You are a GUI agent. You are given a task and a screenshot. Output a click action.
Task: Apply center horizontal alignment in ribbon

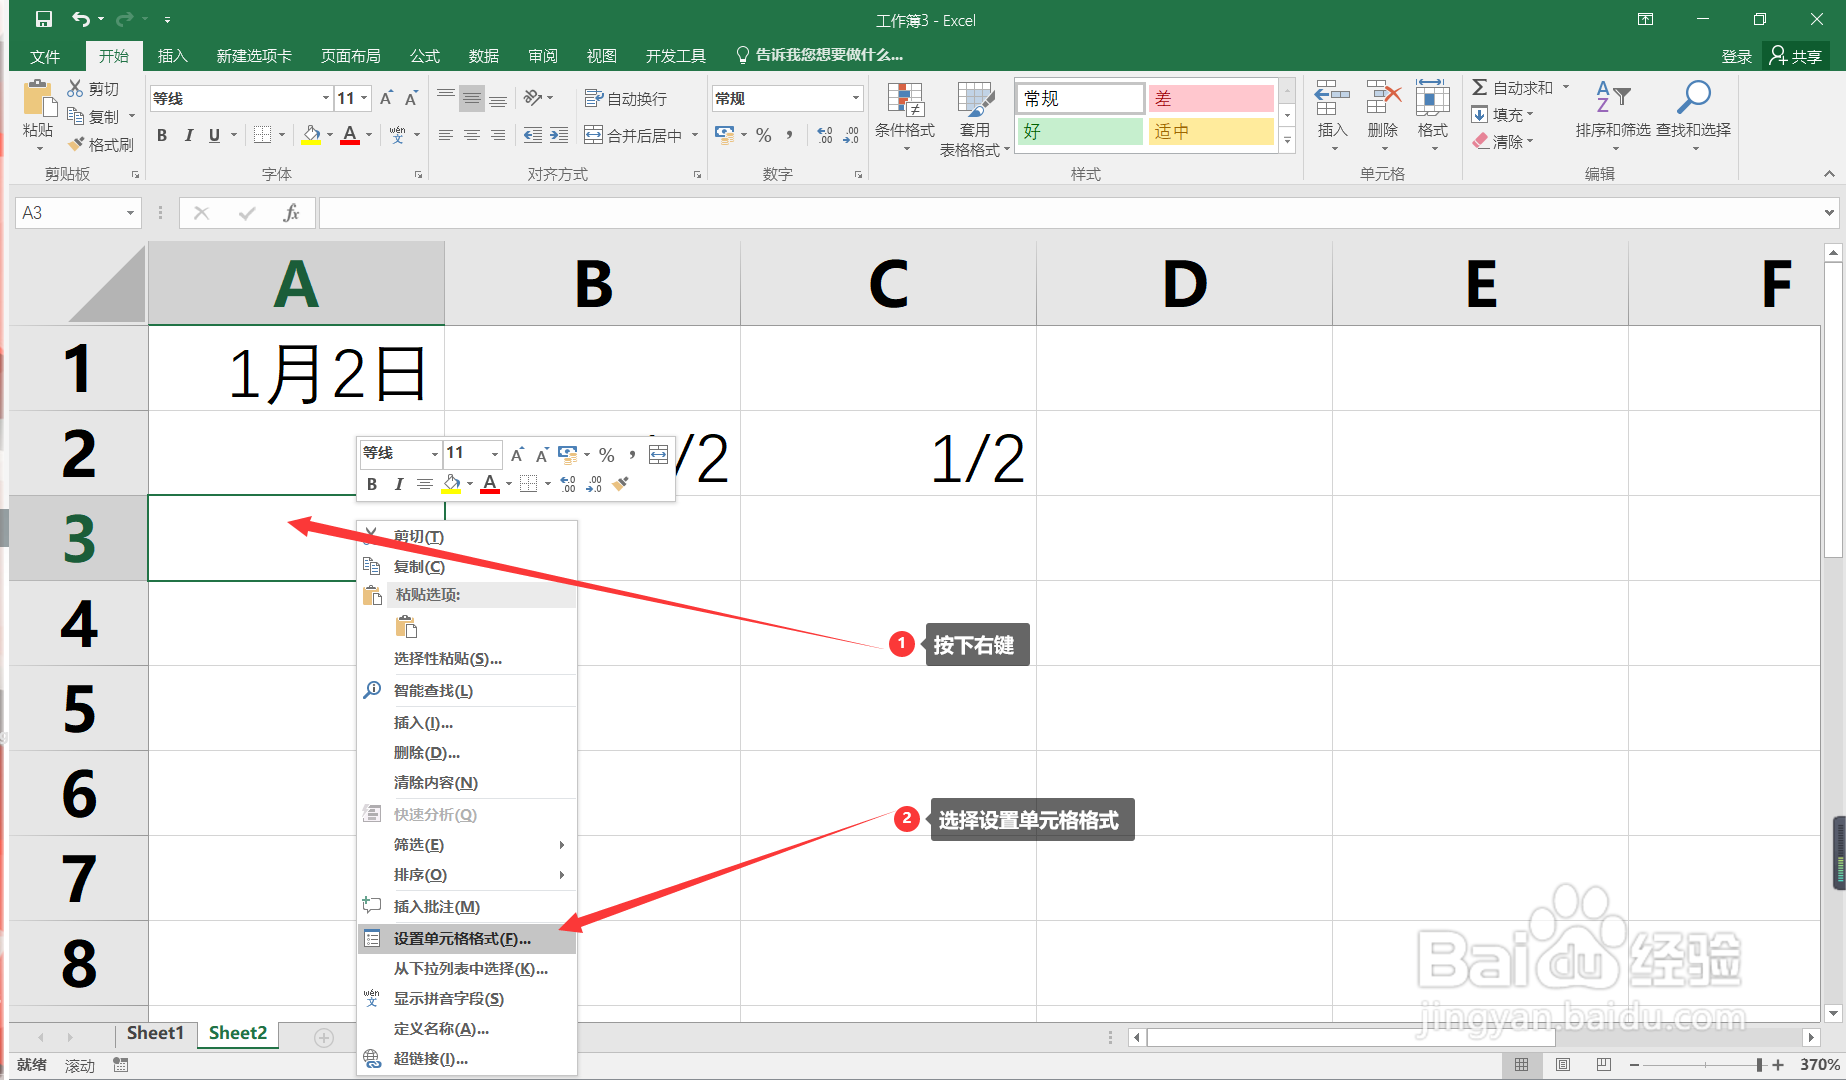point(472,135)
